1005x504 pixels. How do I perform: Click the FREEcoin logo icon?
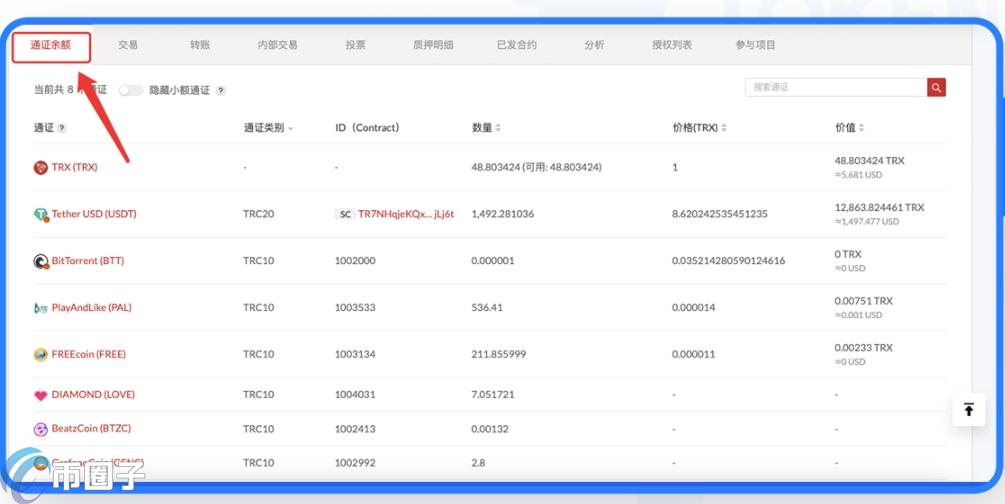(x=40, y=355)
